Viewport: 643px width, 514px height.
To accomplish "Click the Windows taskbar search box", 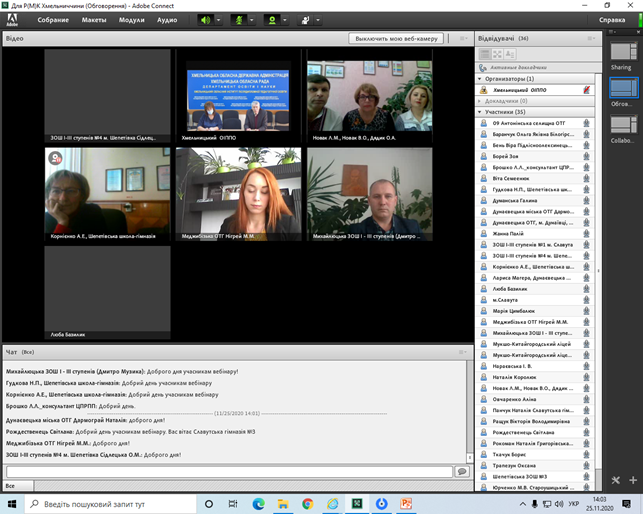I will (x=110, y=504).
